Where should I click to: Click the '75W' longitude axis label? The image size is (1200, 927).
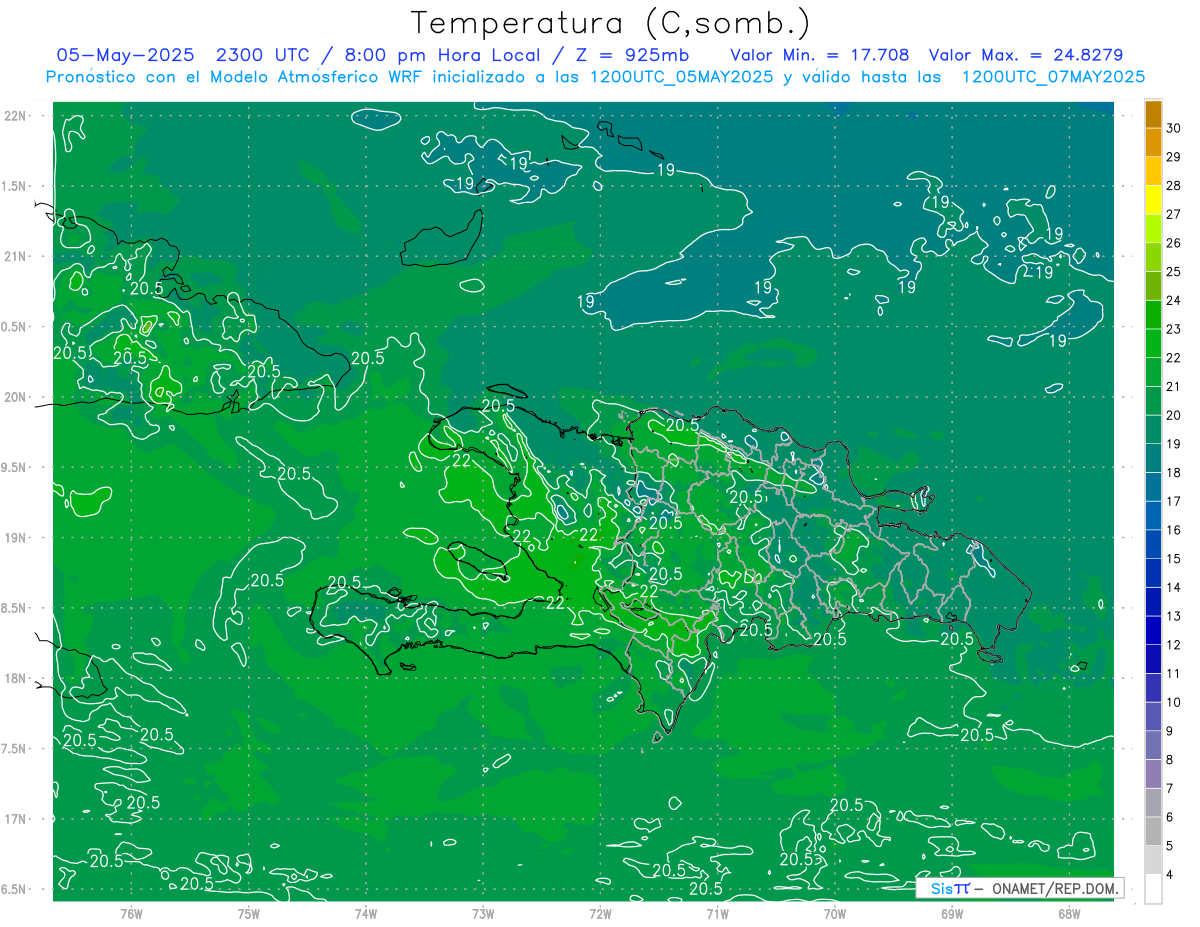pos(249,913)
